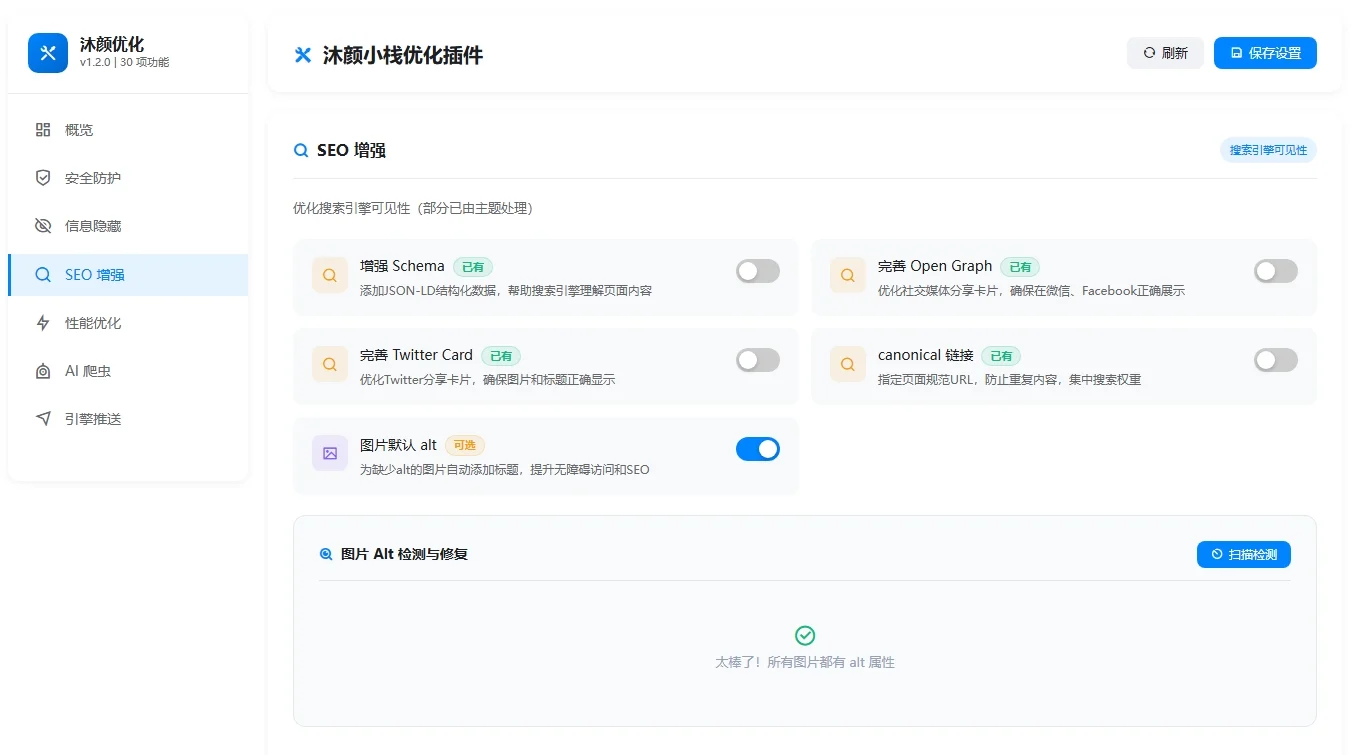Click the paper plane icon for 引擎推送
1354x755 pixels.
[43, 419]
